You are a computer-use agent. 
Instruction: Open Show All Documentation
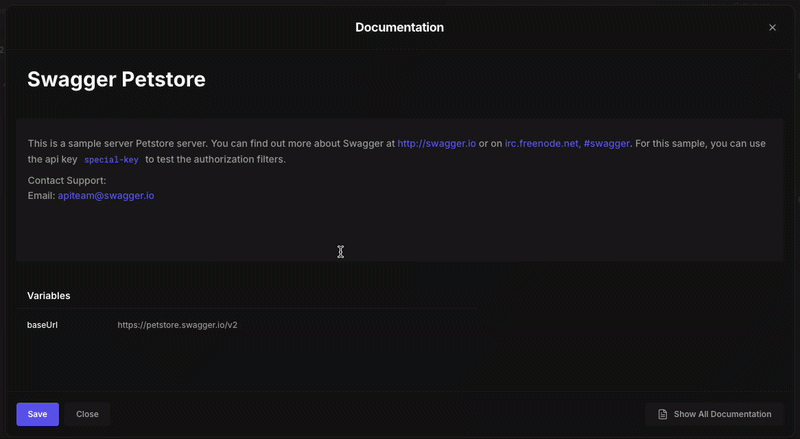pos(714,414)
